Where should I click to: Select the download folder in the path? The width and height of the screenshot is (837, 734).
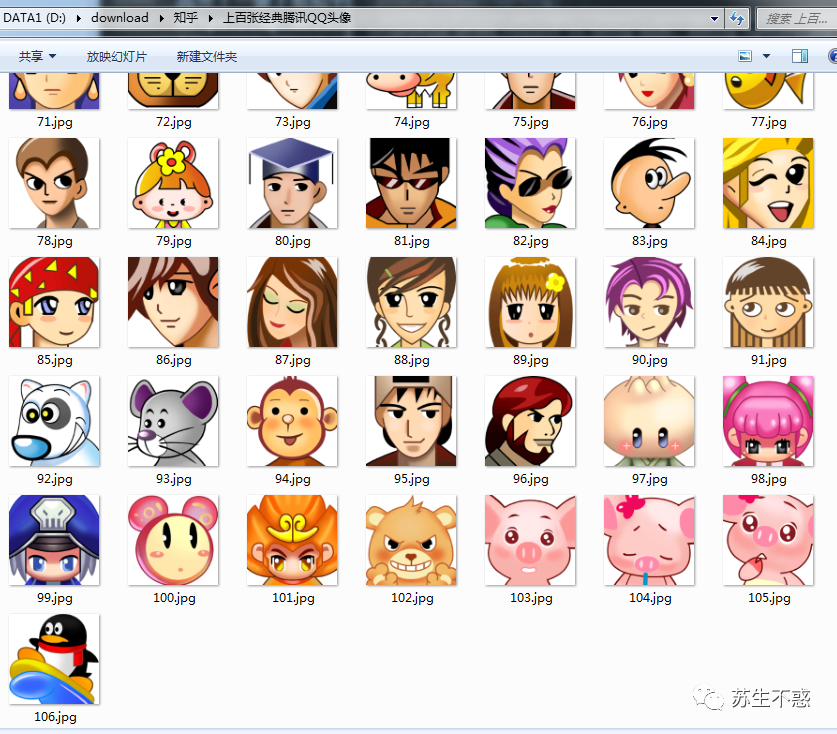tap(120, 18)
